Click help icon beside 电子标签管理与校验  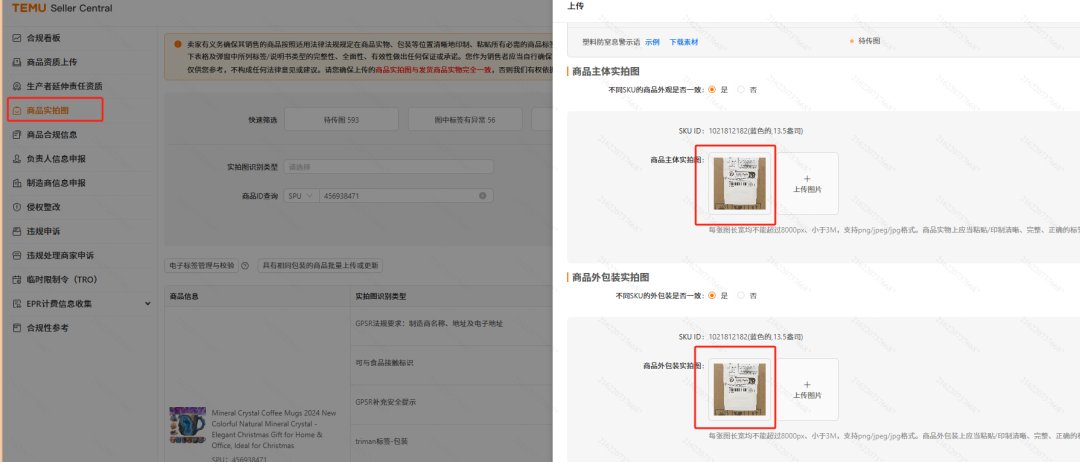pos(245,266)
